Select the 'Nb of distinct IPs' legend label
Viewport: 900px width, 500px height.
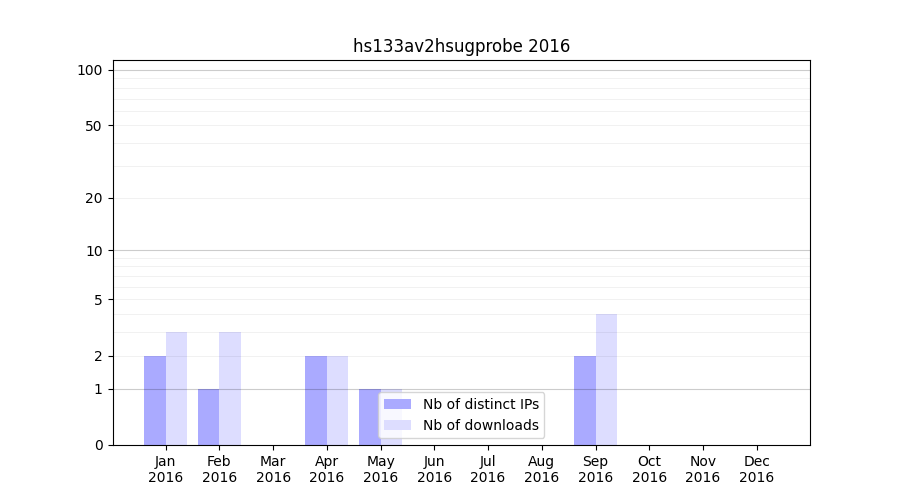[480, 404]
